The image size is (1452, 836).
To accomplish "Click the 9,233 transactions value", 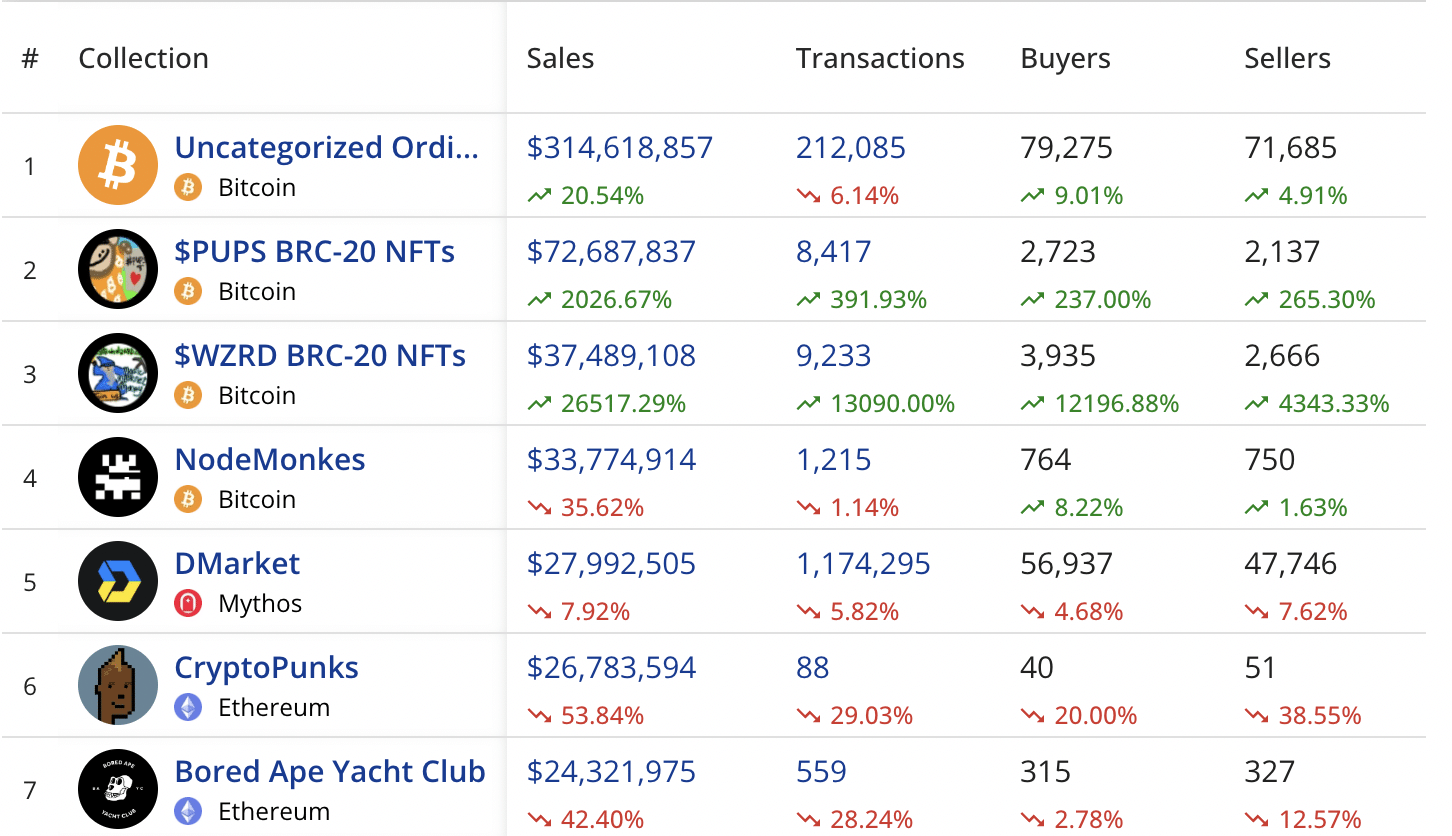I will pyautogui.click(x=834, y=356).
